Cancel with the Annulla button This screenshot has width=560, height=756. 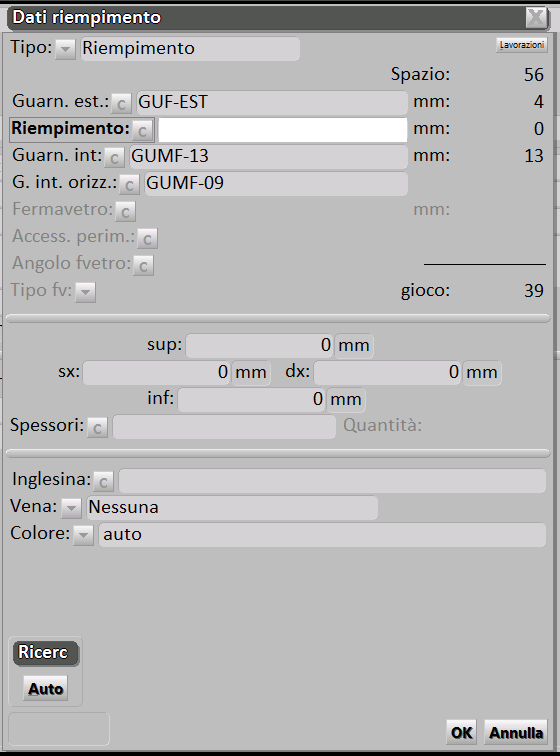[x=516, y=732]
